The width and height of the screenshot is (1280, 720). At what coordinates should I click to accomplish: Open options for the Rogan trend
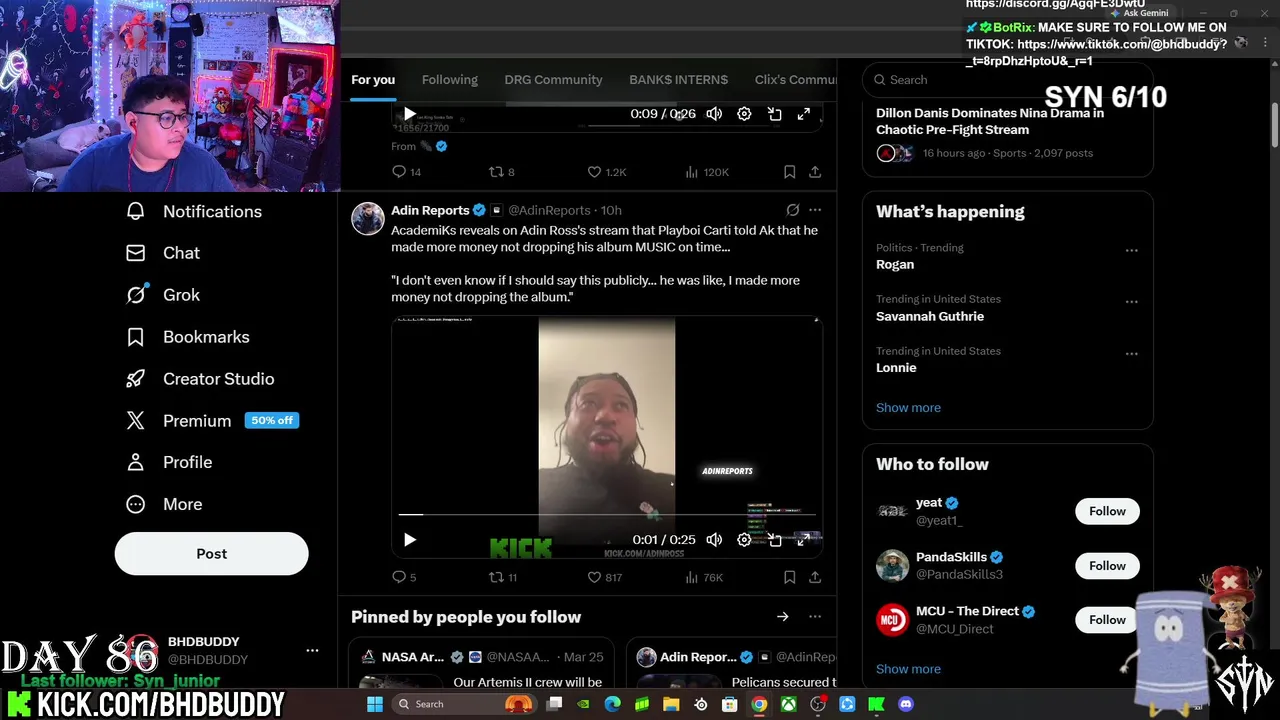[x=1131, y=250]
